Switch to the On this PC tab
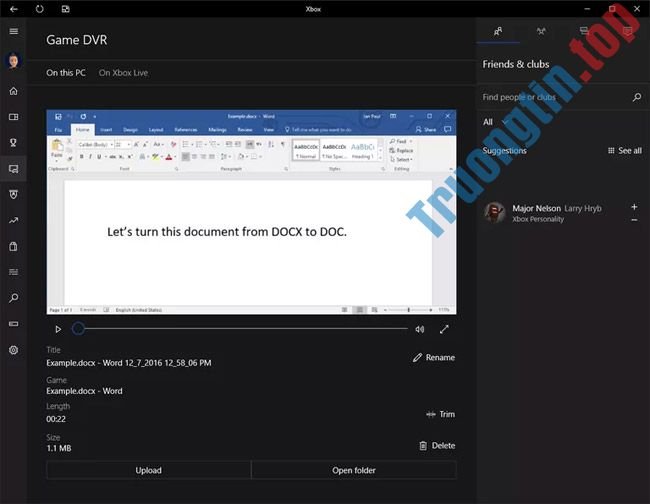 (x=66, y=73)
